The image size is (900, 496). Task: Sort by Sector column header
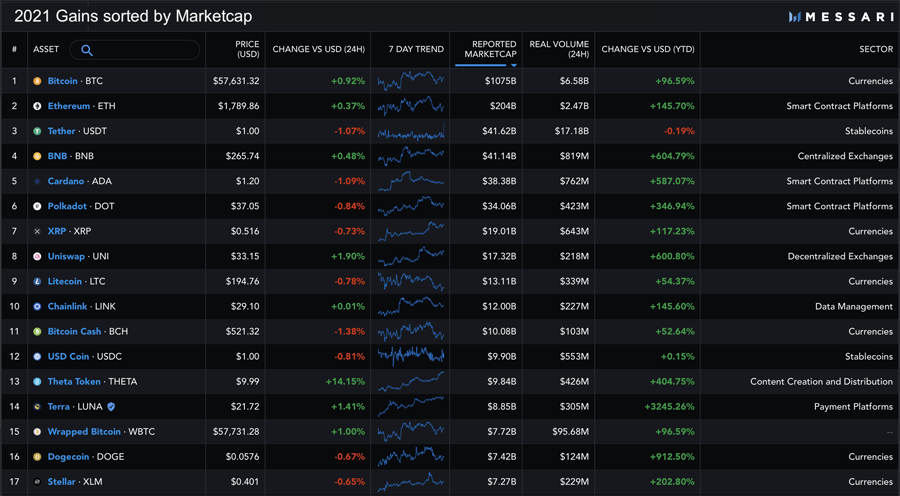tap(875, 49)
